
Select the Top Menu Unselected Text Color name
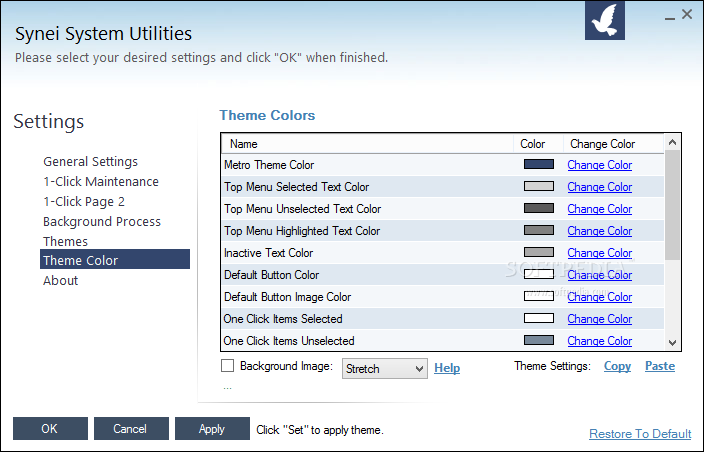coord(302,209)
